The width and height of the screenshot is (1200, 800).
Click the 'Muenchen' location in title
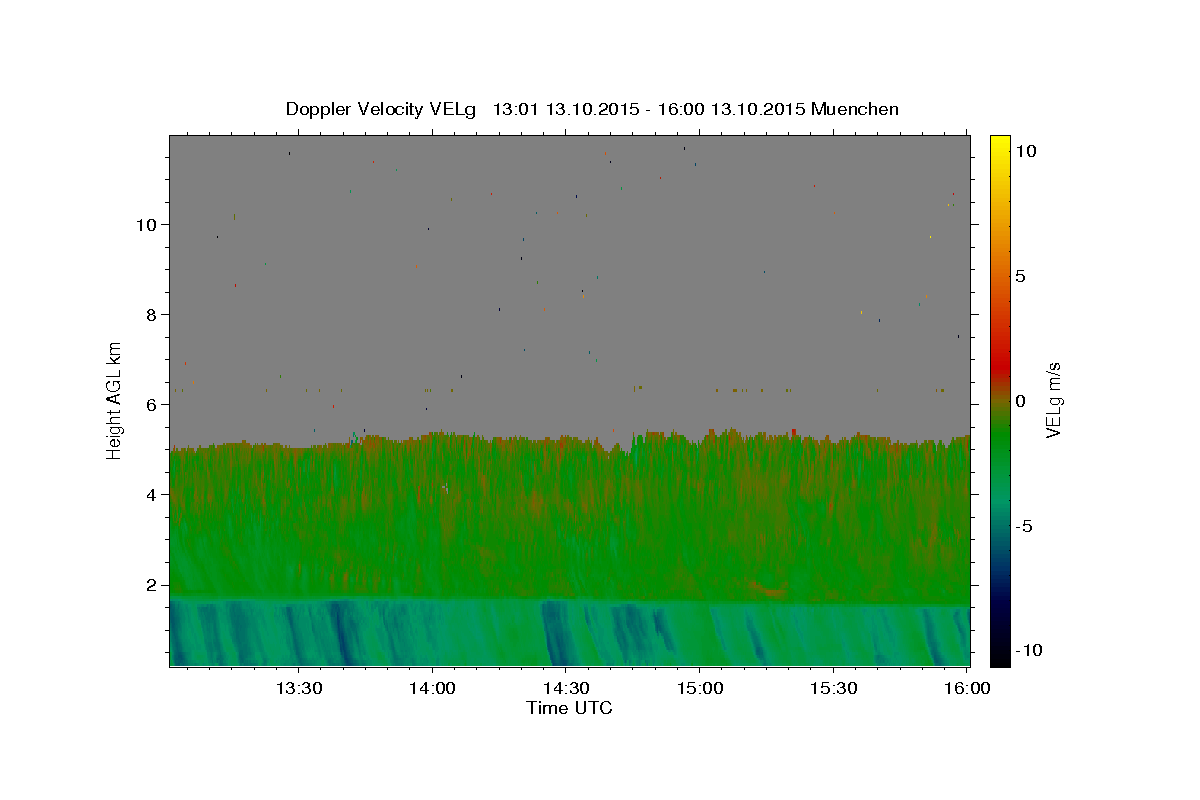[x=855, y=109]
